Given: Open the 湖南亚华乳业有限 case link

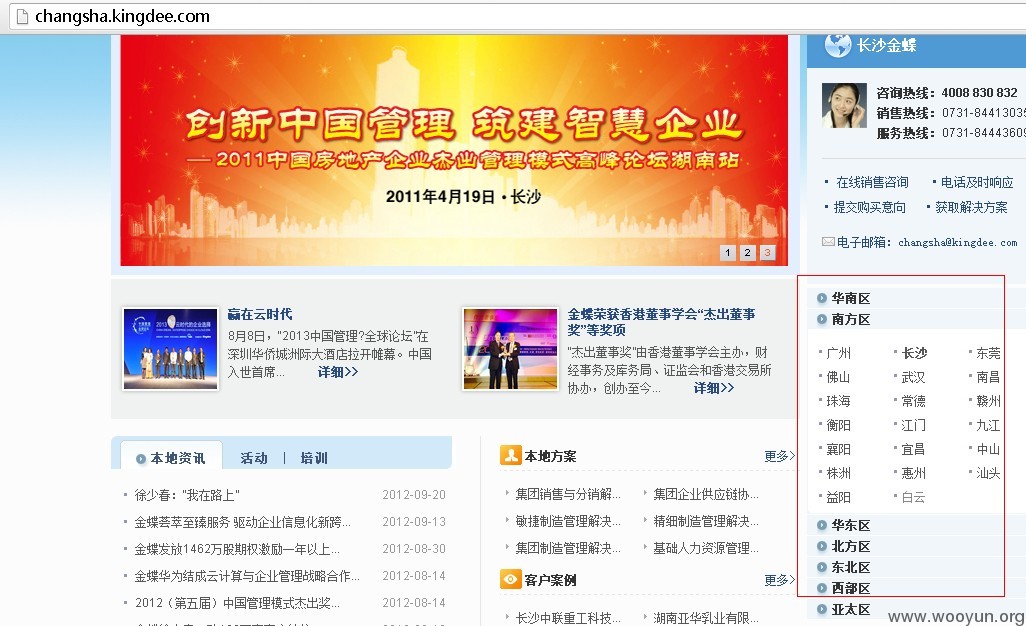Looking at the screenshot, I should pos(705,617).
